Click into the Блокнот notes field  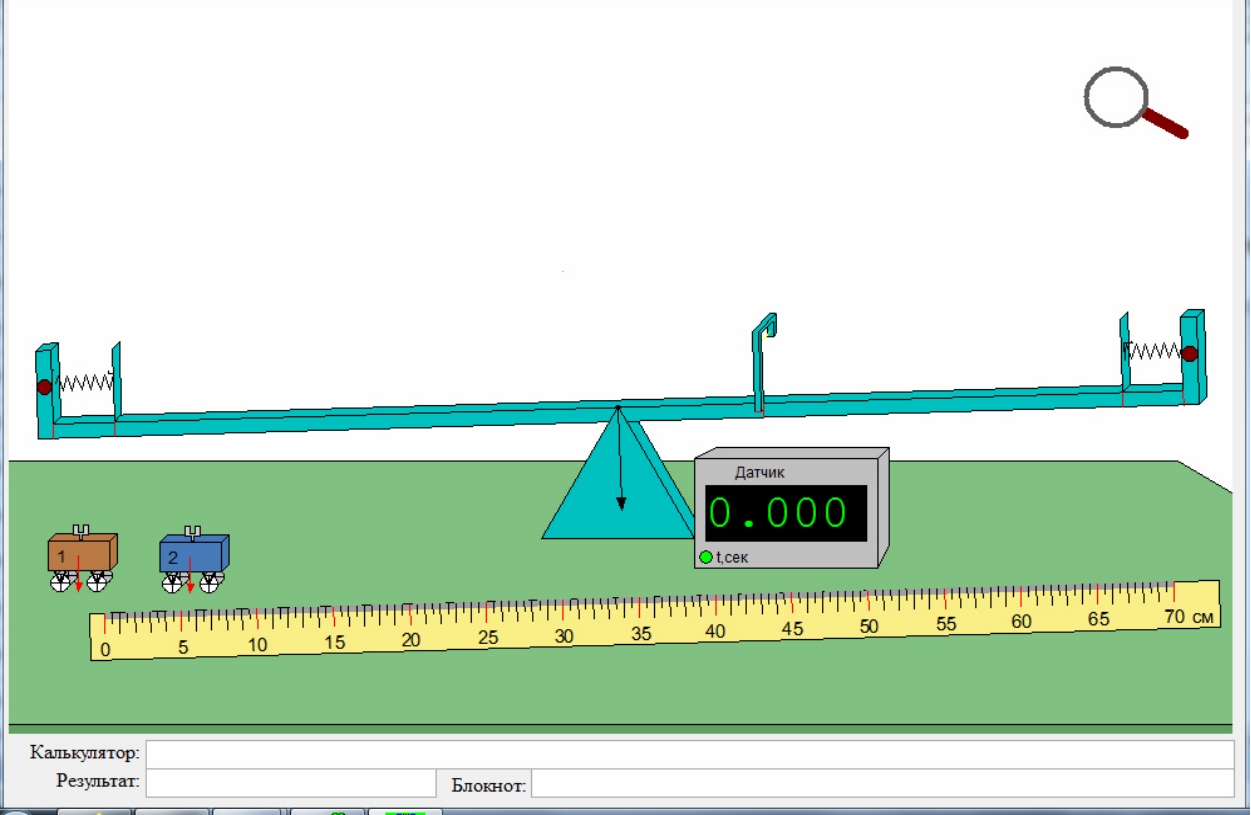(882, 784)
